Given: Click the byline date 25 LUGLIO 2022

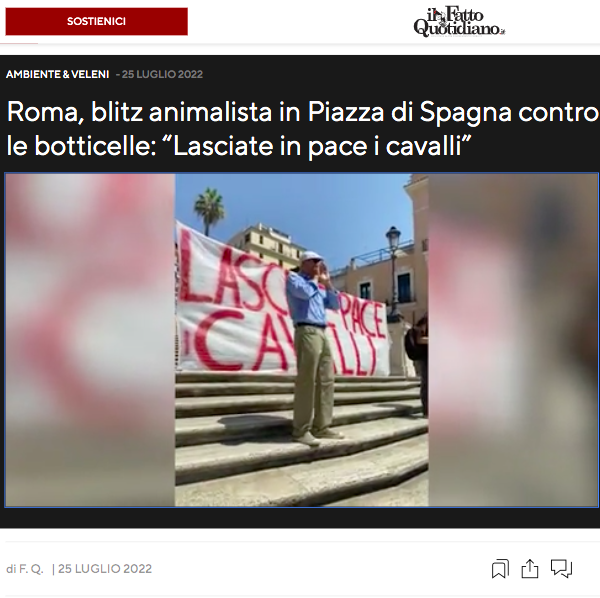Looking at the screenshot, I should 105,569.
